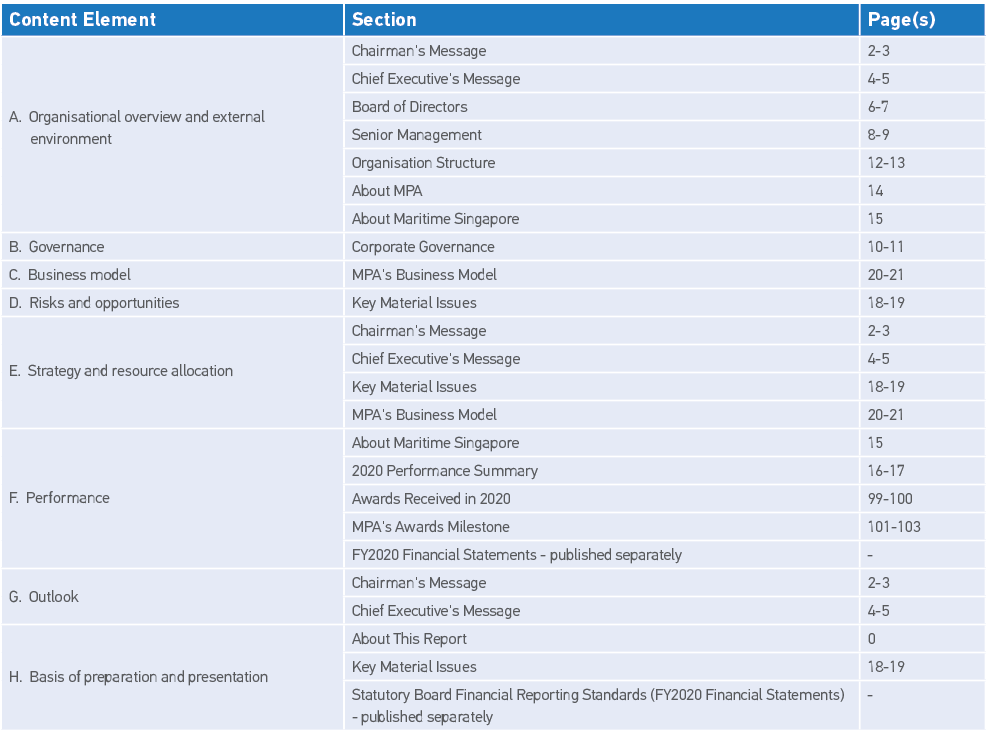Image resolution: width=986 pixels, height=742 pixels.
Task: Open the About This Report section
Action: 409,639
